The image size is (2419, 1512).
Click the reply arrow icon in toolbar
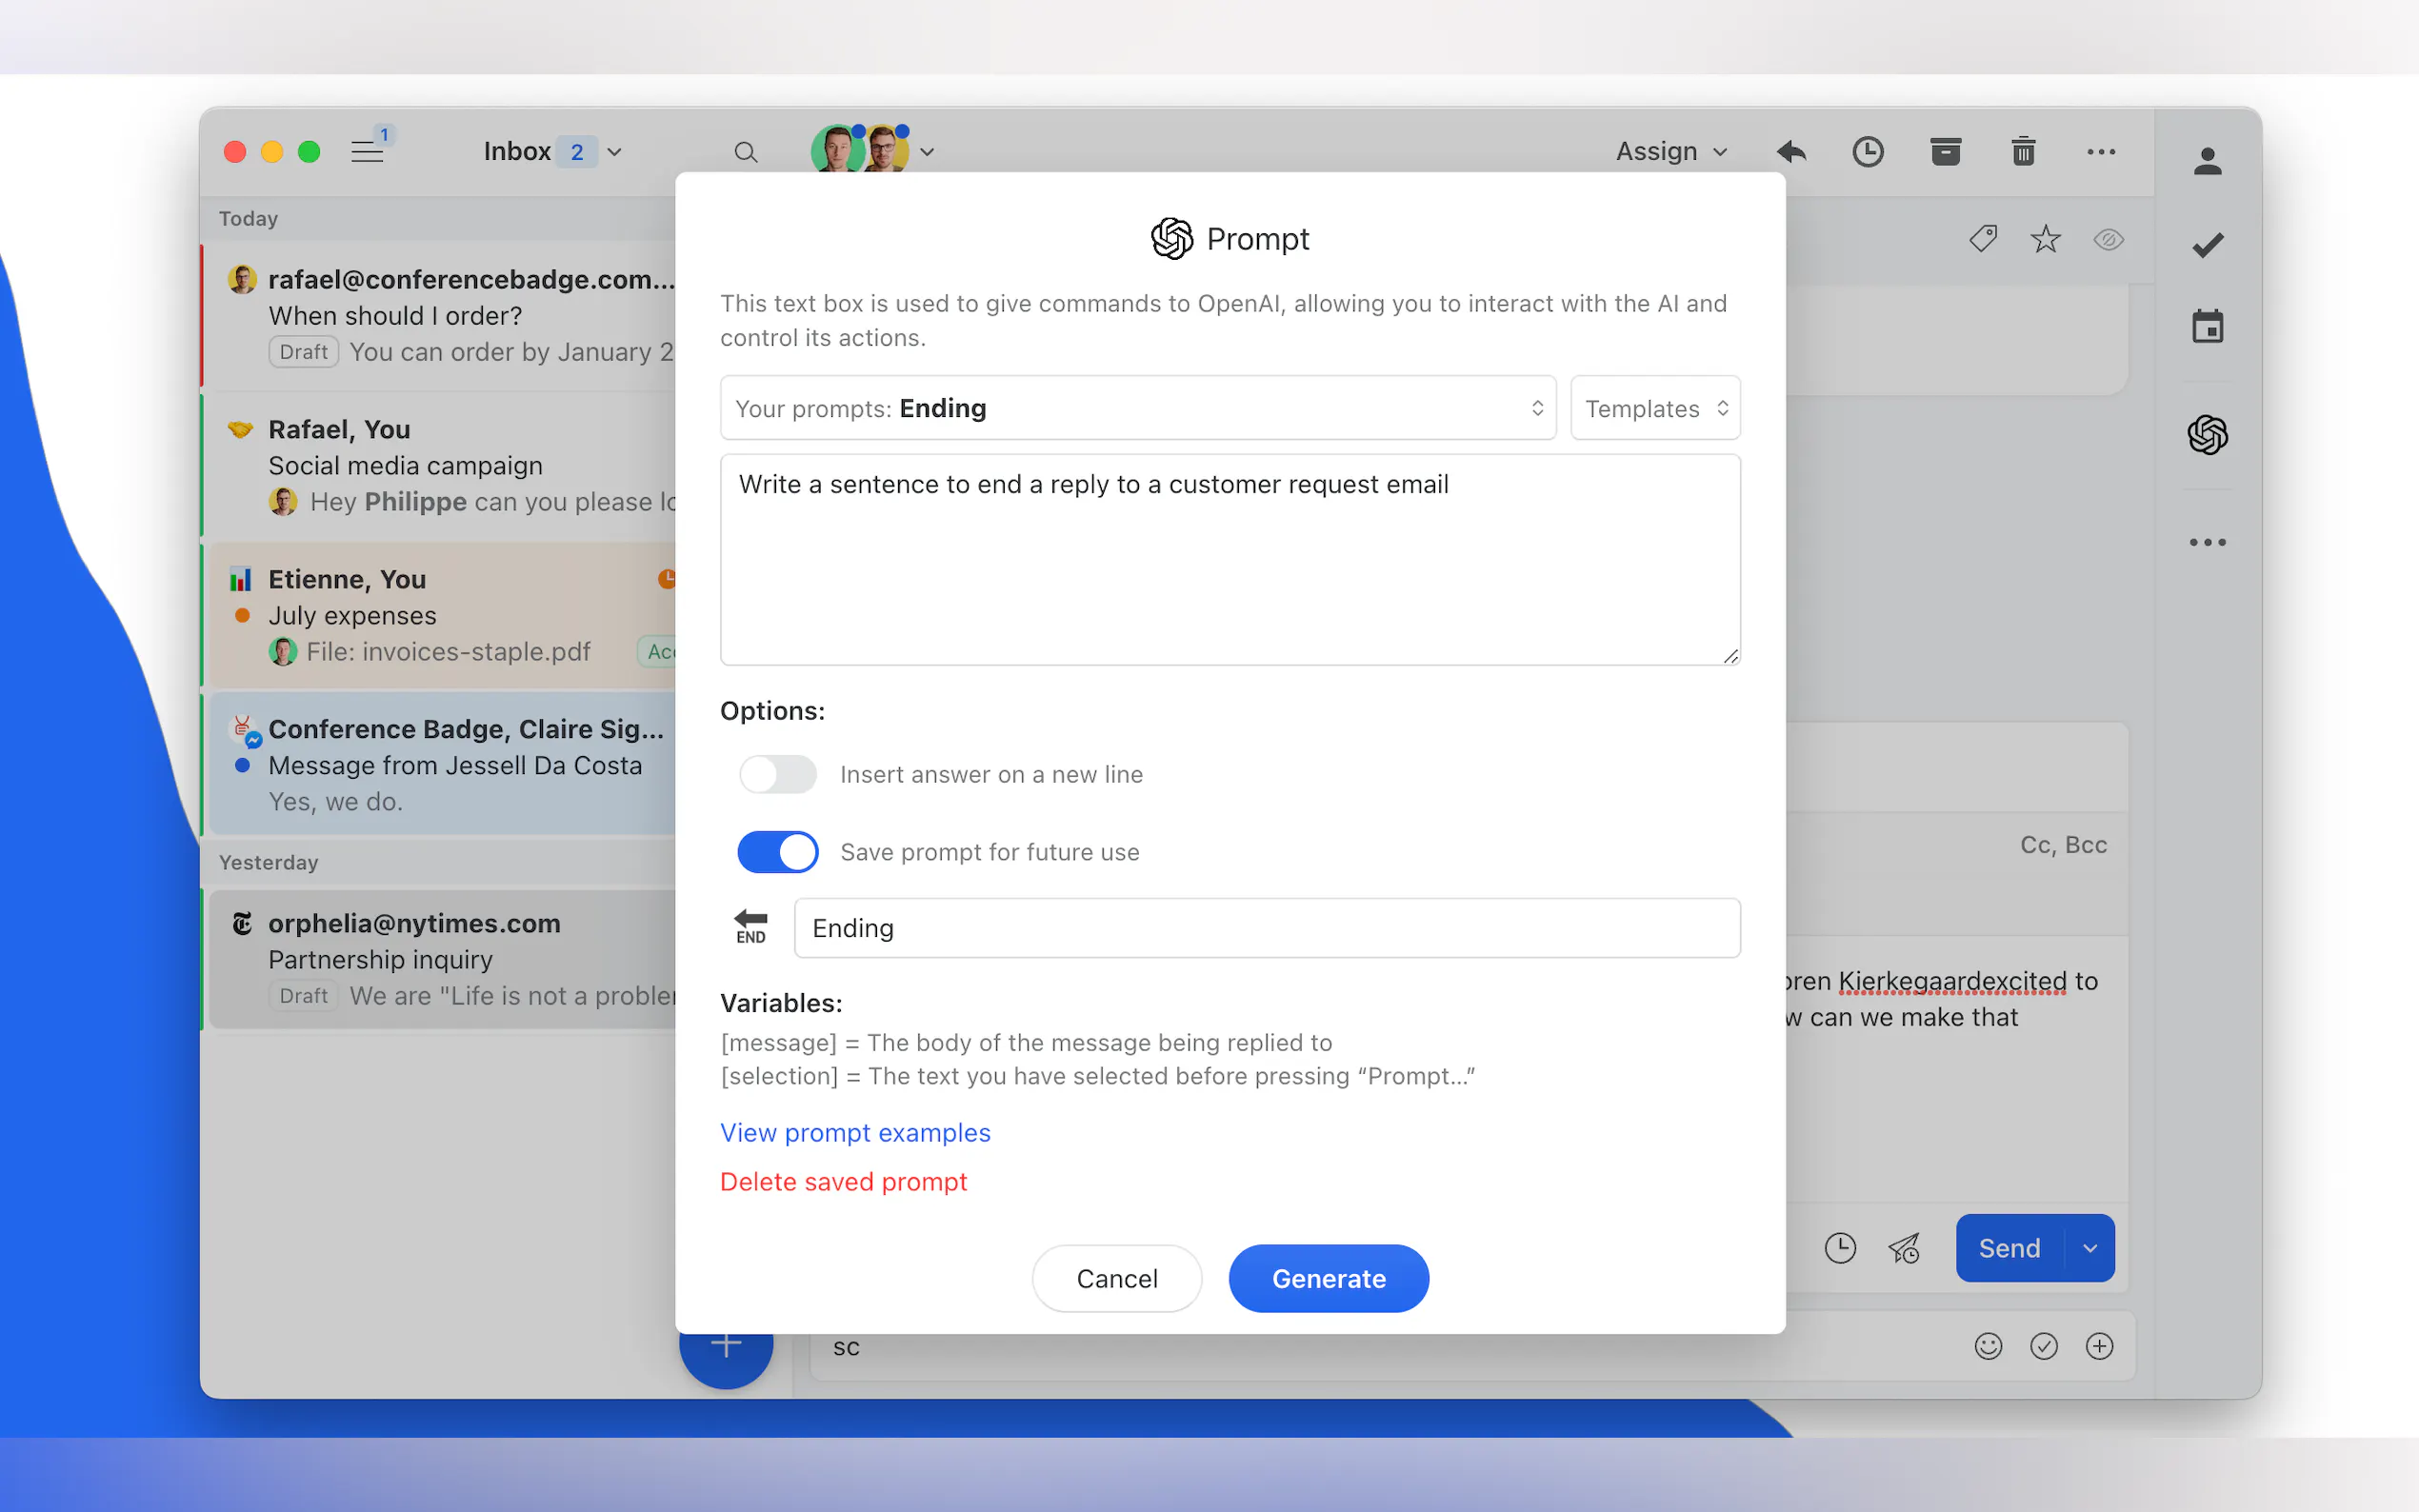[x=1791, y=152]
